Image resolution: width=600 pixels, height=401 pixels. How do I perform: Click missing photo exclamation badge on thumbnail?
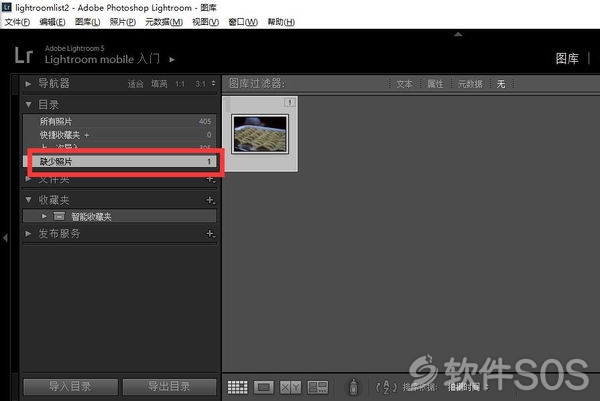(x=290, y=102)
